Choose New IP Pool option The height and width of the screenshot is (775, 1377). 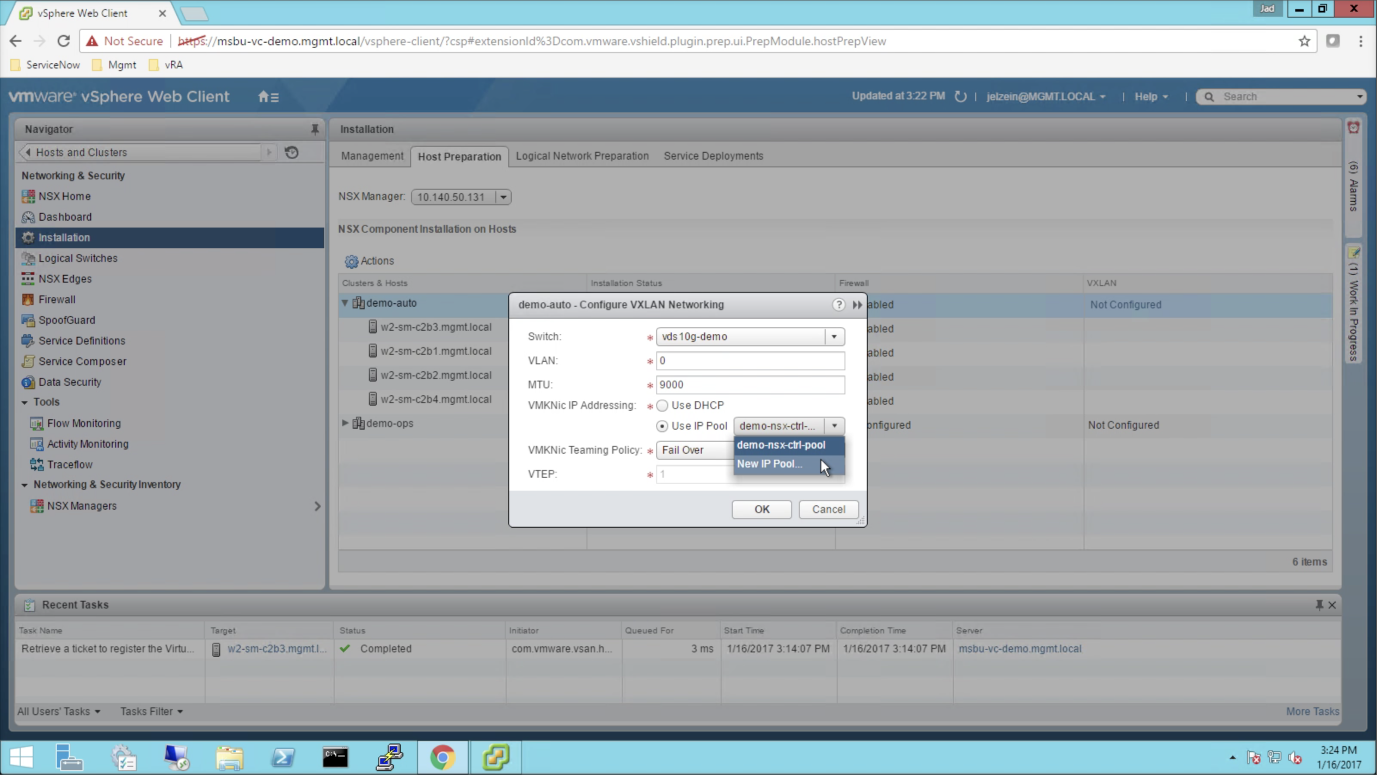tap(789, 464)
